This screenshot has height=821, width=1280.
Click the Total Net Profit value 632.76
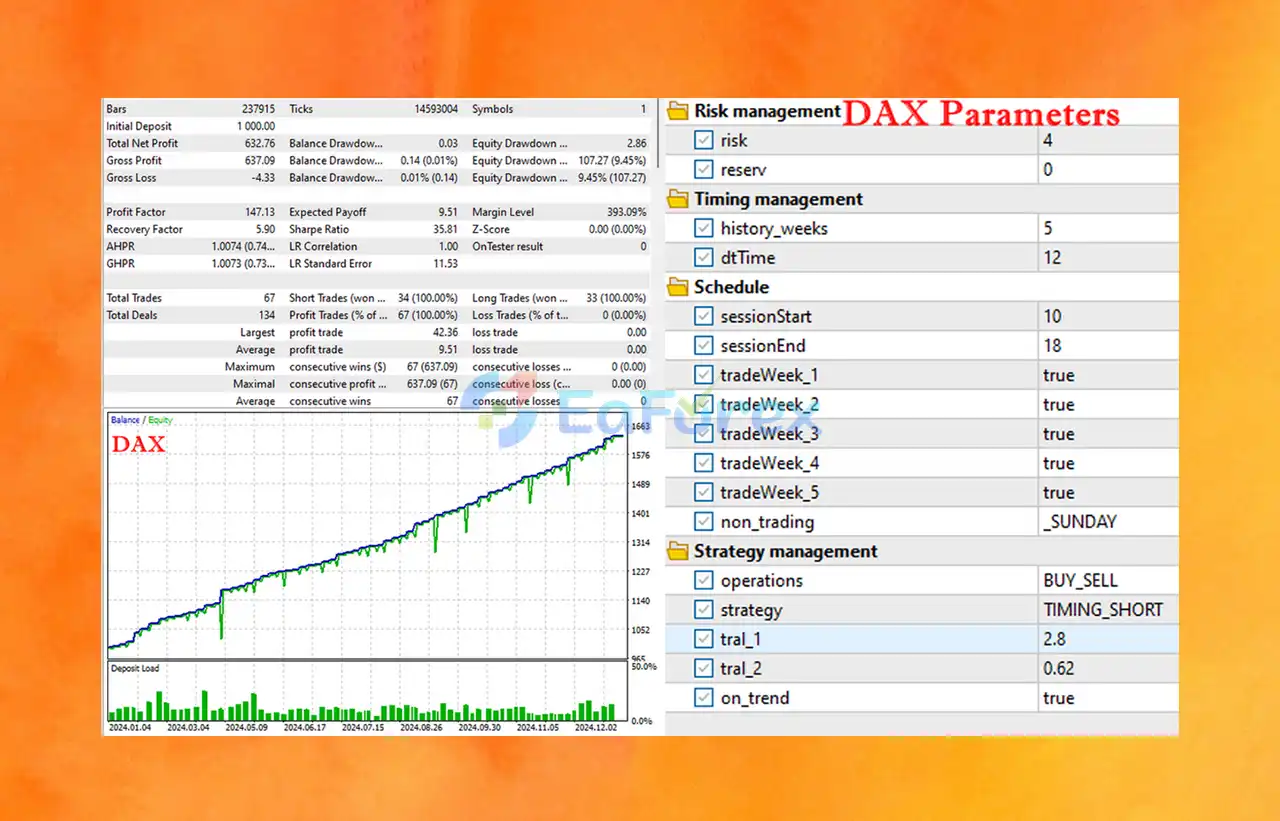pyautogui.click(x=258, y=144)
